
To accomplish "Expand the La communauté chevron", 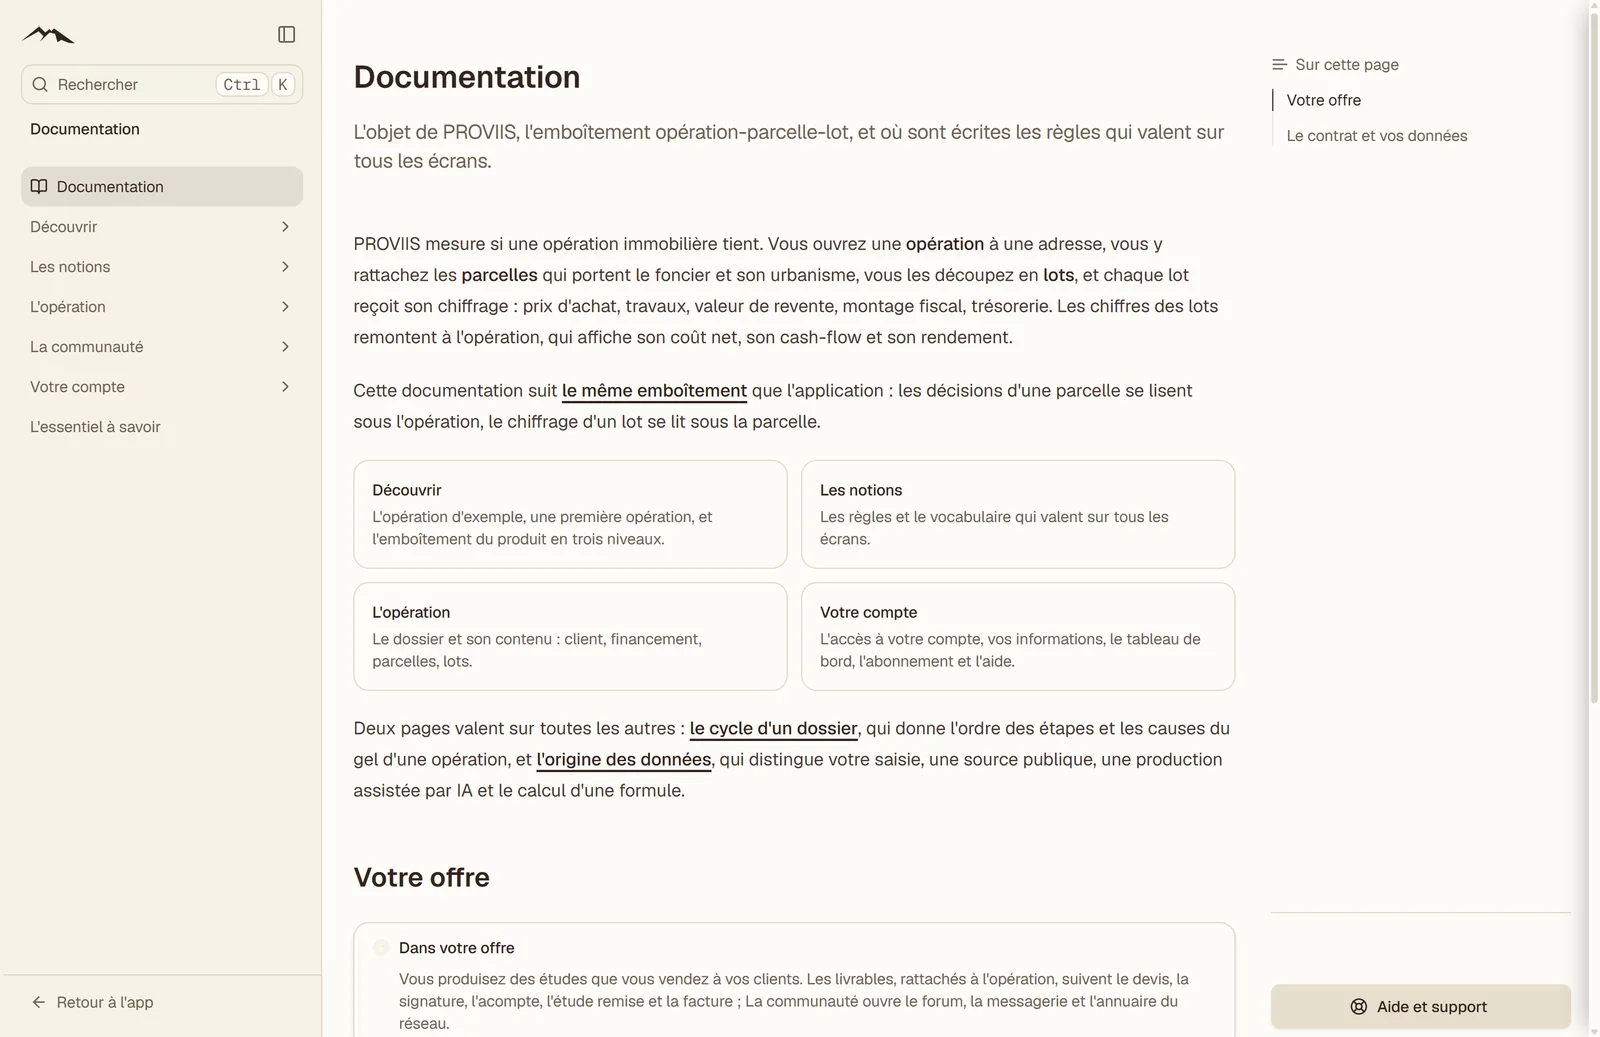I will point(285,347).
